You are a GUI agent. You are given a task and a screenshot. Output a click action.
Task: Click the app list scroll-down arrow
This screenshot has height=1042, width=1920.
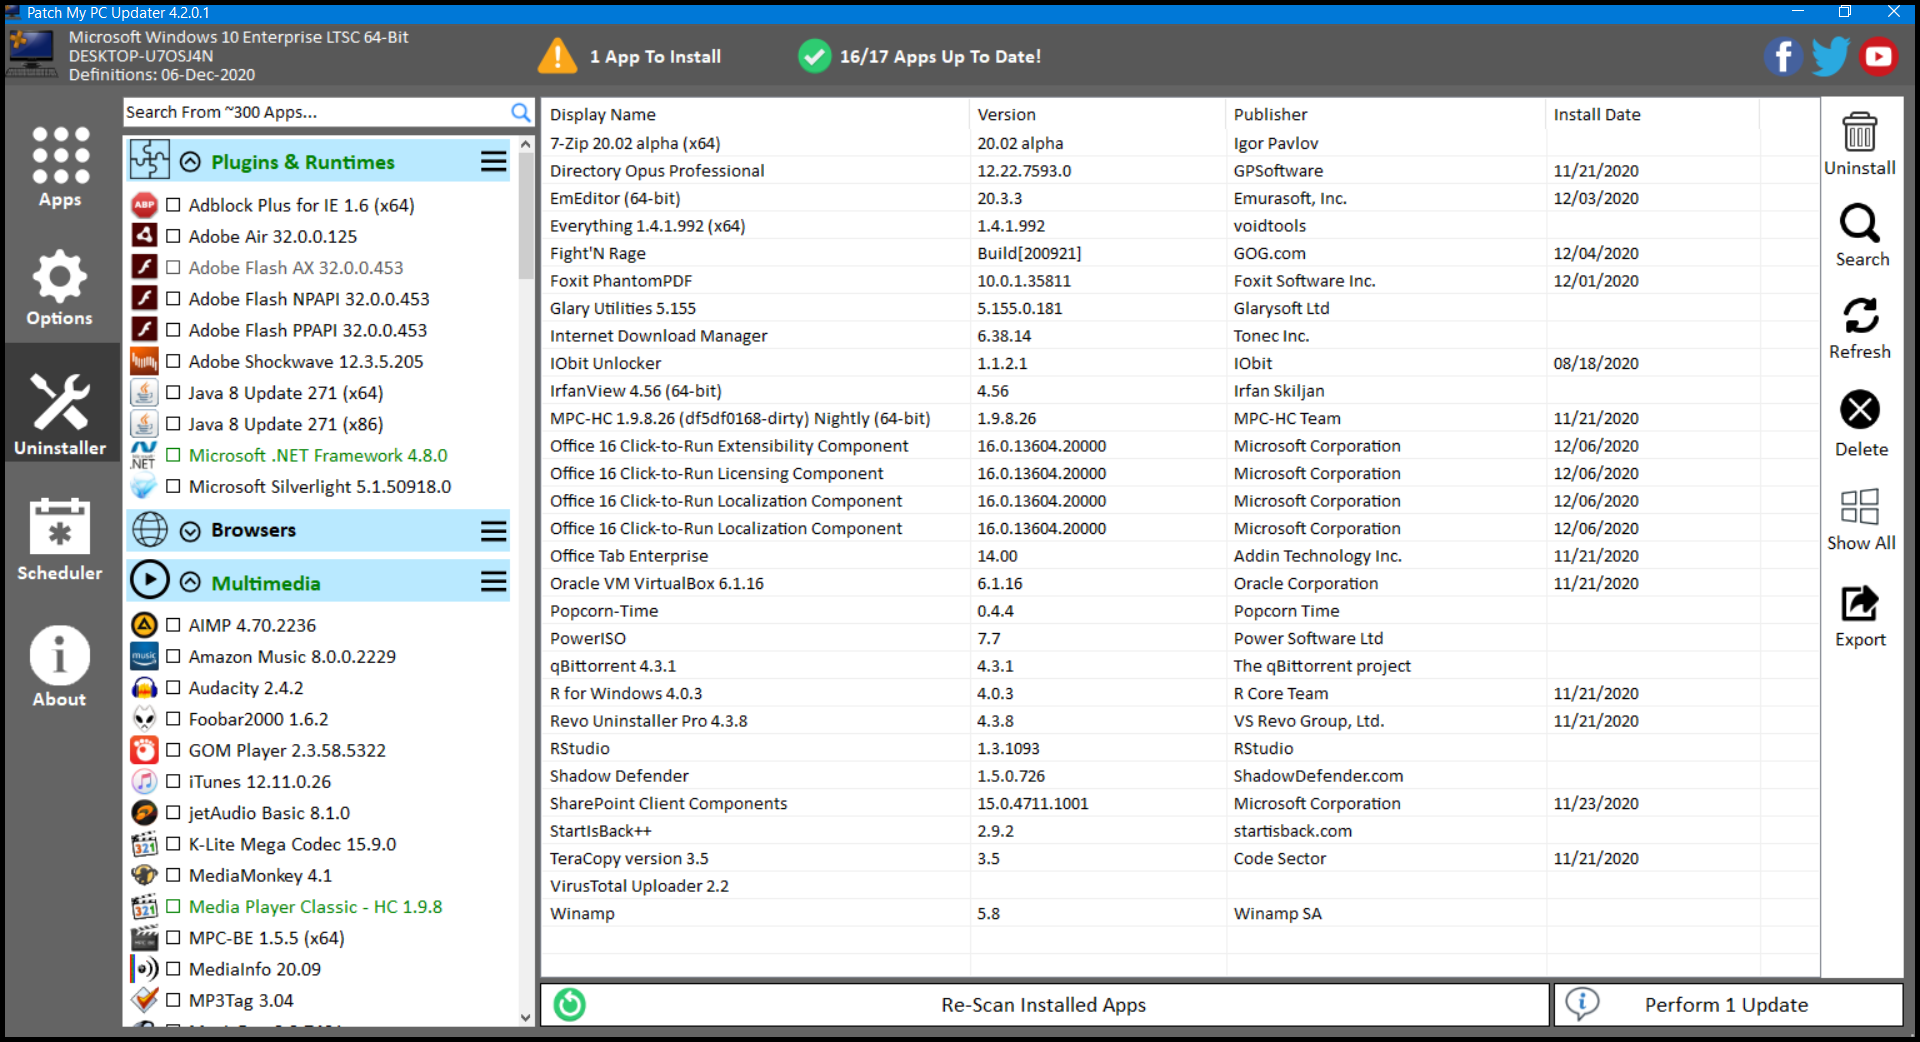pos(526,1017)
